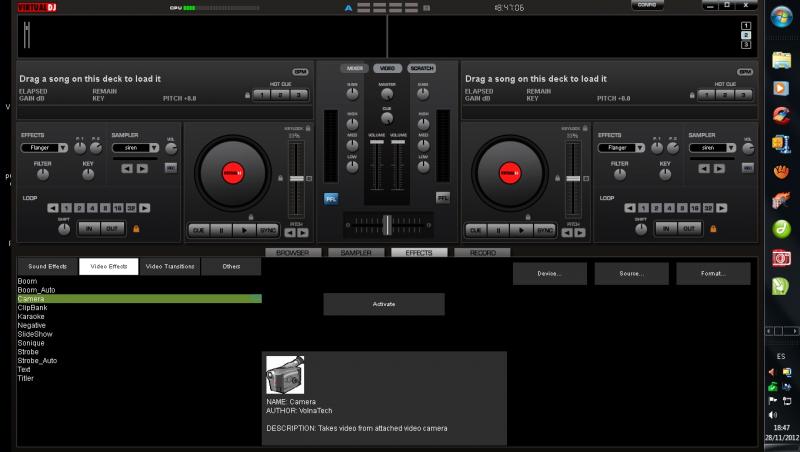The height and width of the screenshot is (452, 800).
Task: Click left deck loop OUT button
Action: [x=112, y=229]
